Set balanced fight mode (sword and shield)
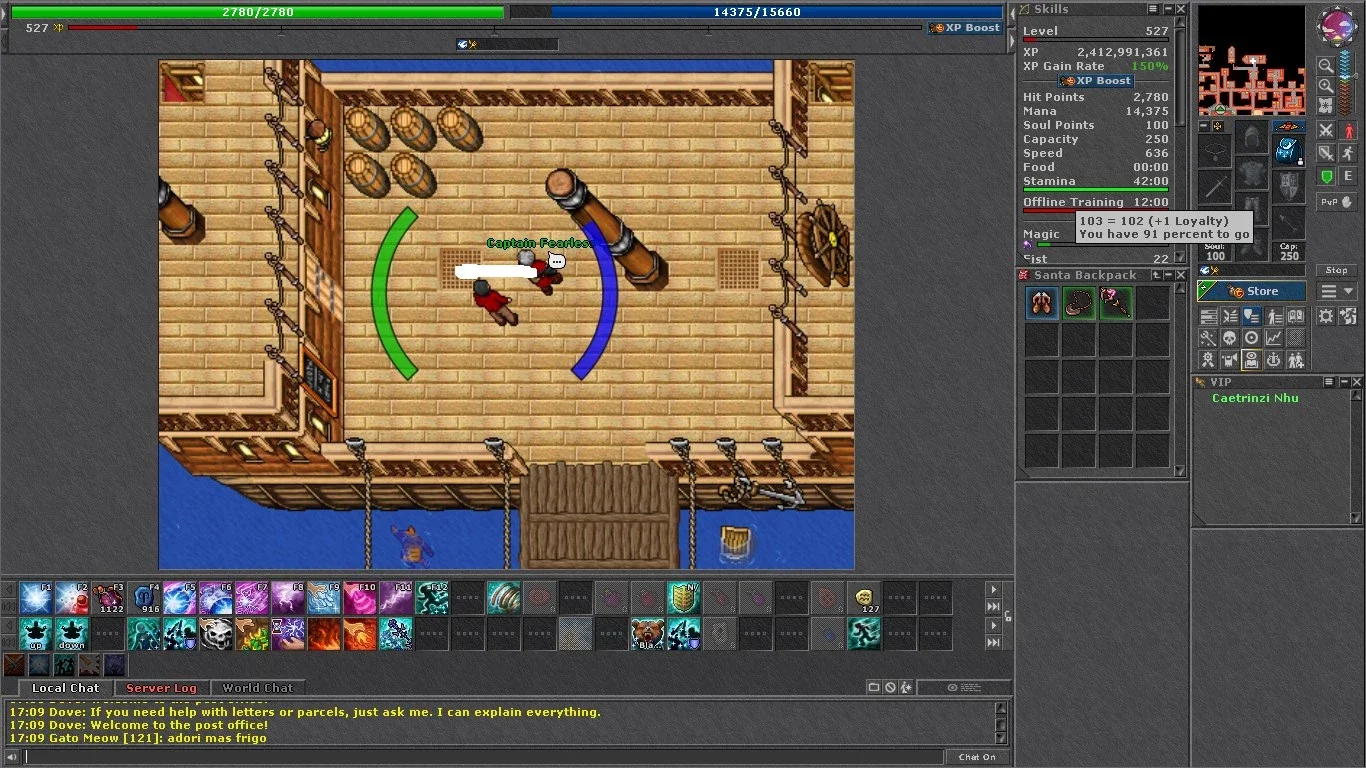The width and height of the screenshot is (1366, 768). coord(1325,153)
